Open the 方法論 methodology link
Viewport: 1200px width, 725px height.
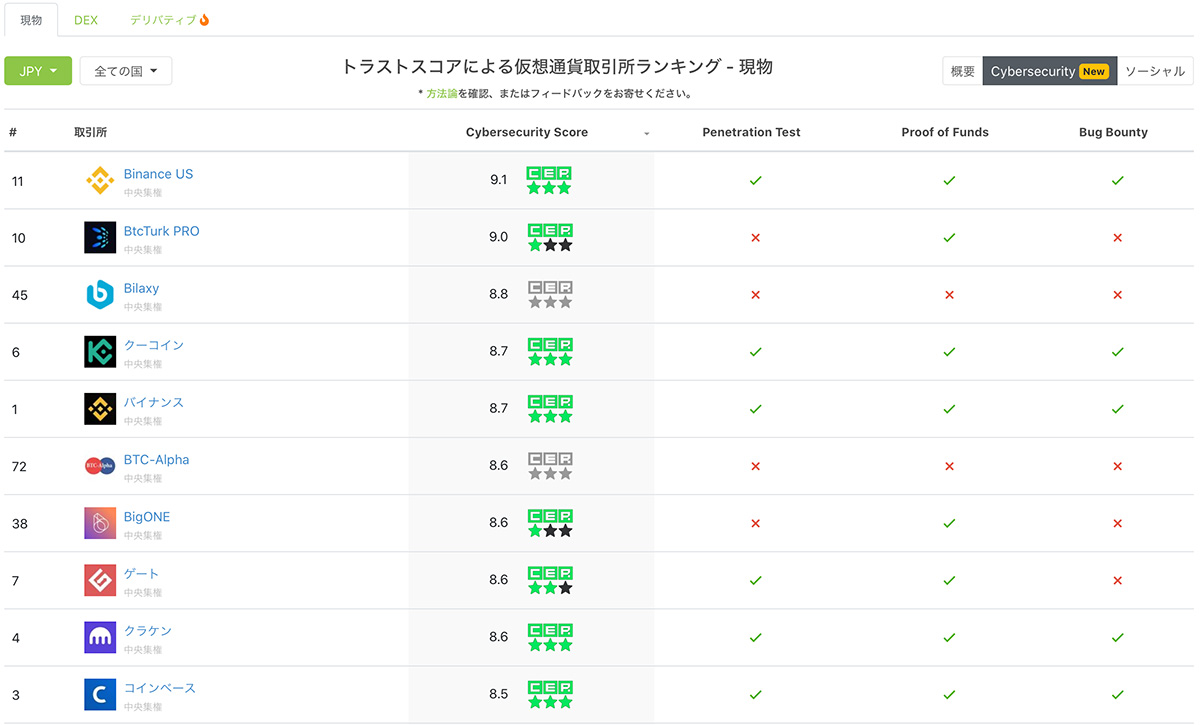(442, 94)
